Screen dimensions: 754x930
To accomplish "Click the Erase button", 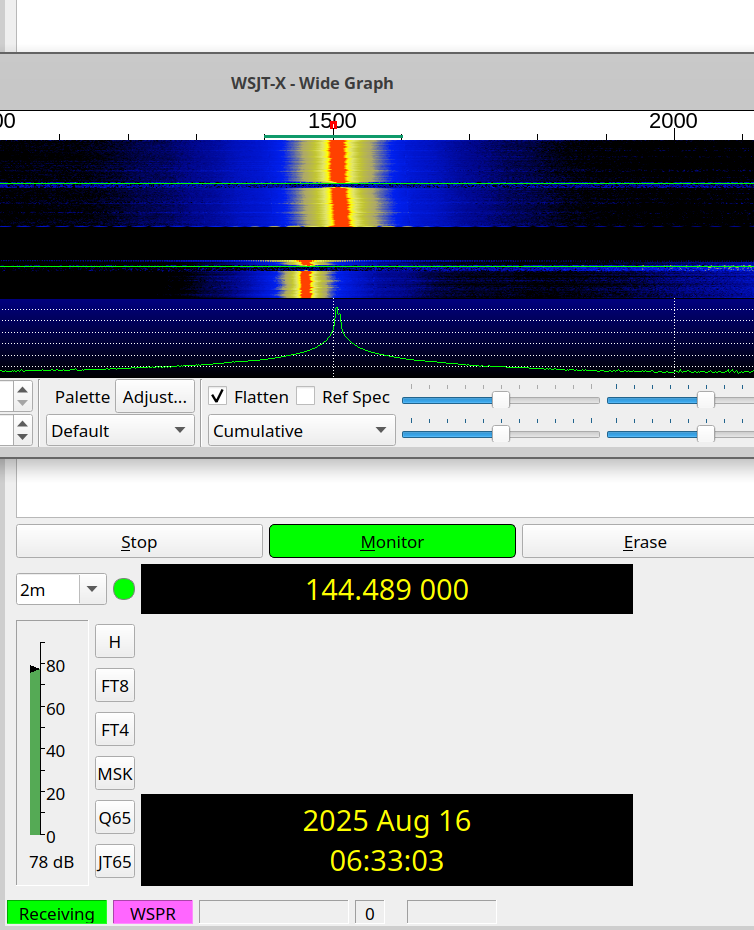I will 645,542.
